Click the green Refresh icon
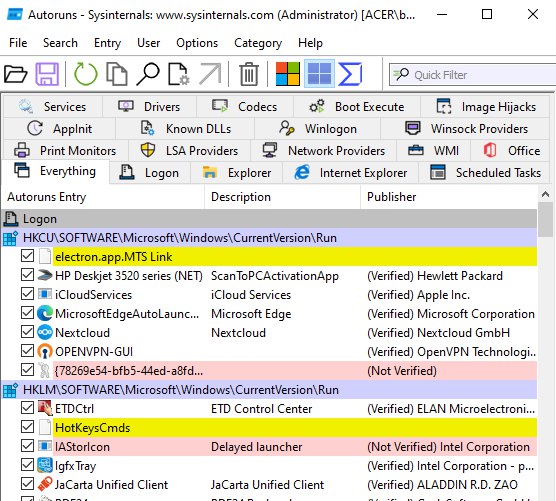The image size is (556, 501). [x=85, y=74]
